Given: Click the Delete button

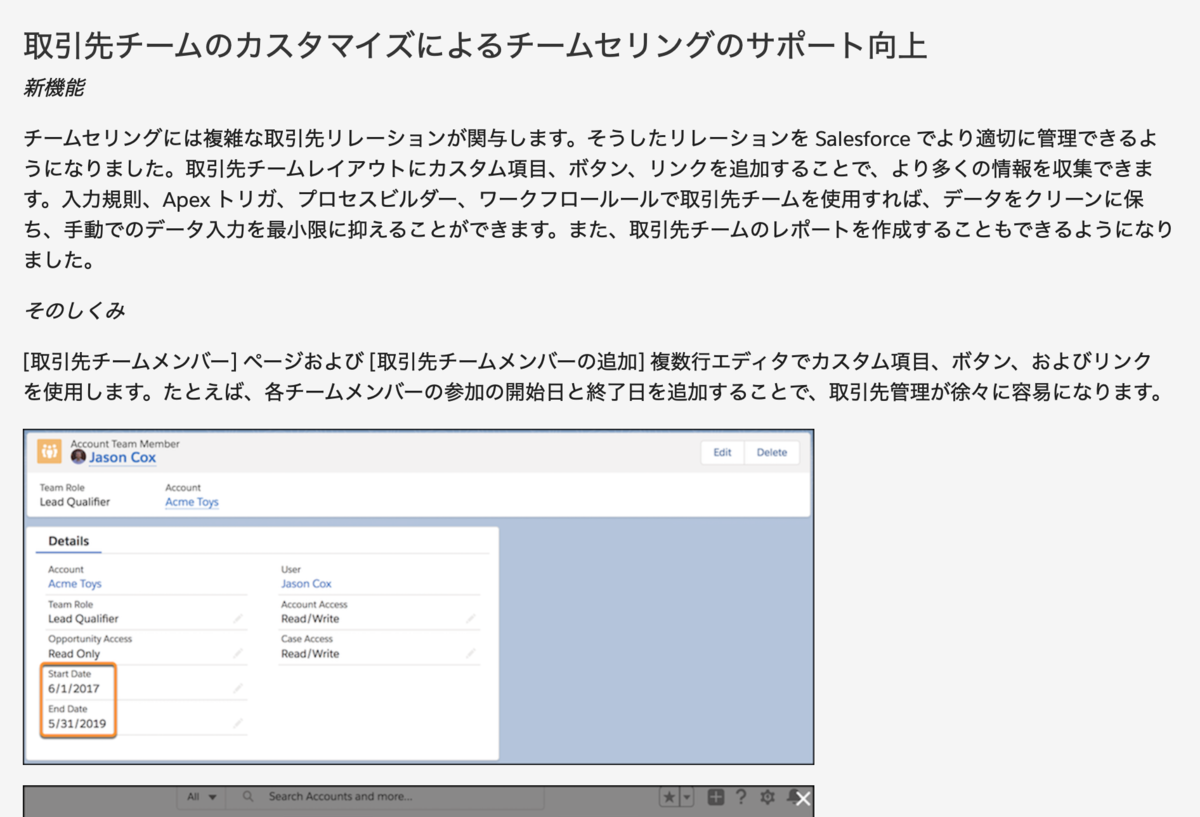Looking at the screenshot, I should (x=771, y=451).
